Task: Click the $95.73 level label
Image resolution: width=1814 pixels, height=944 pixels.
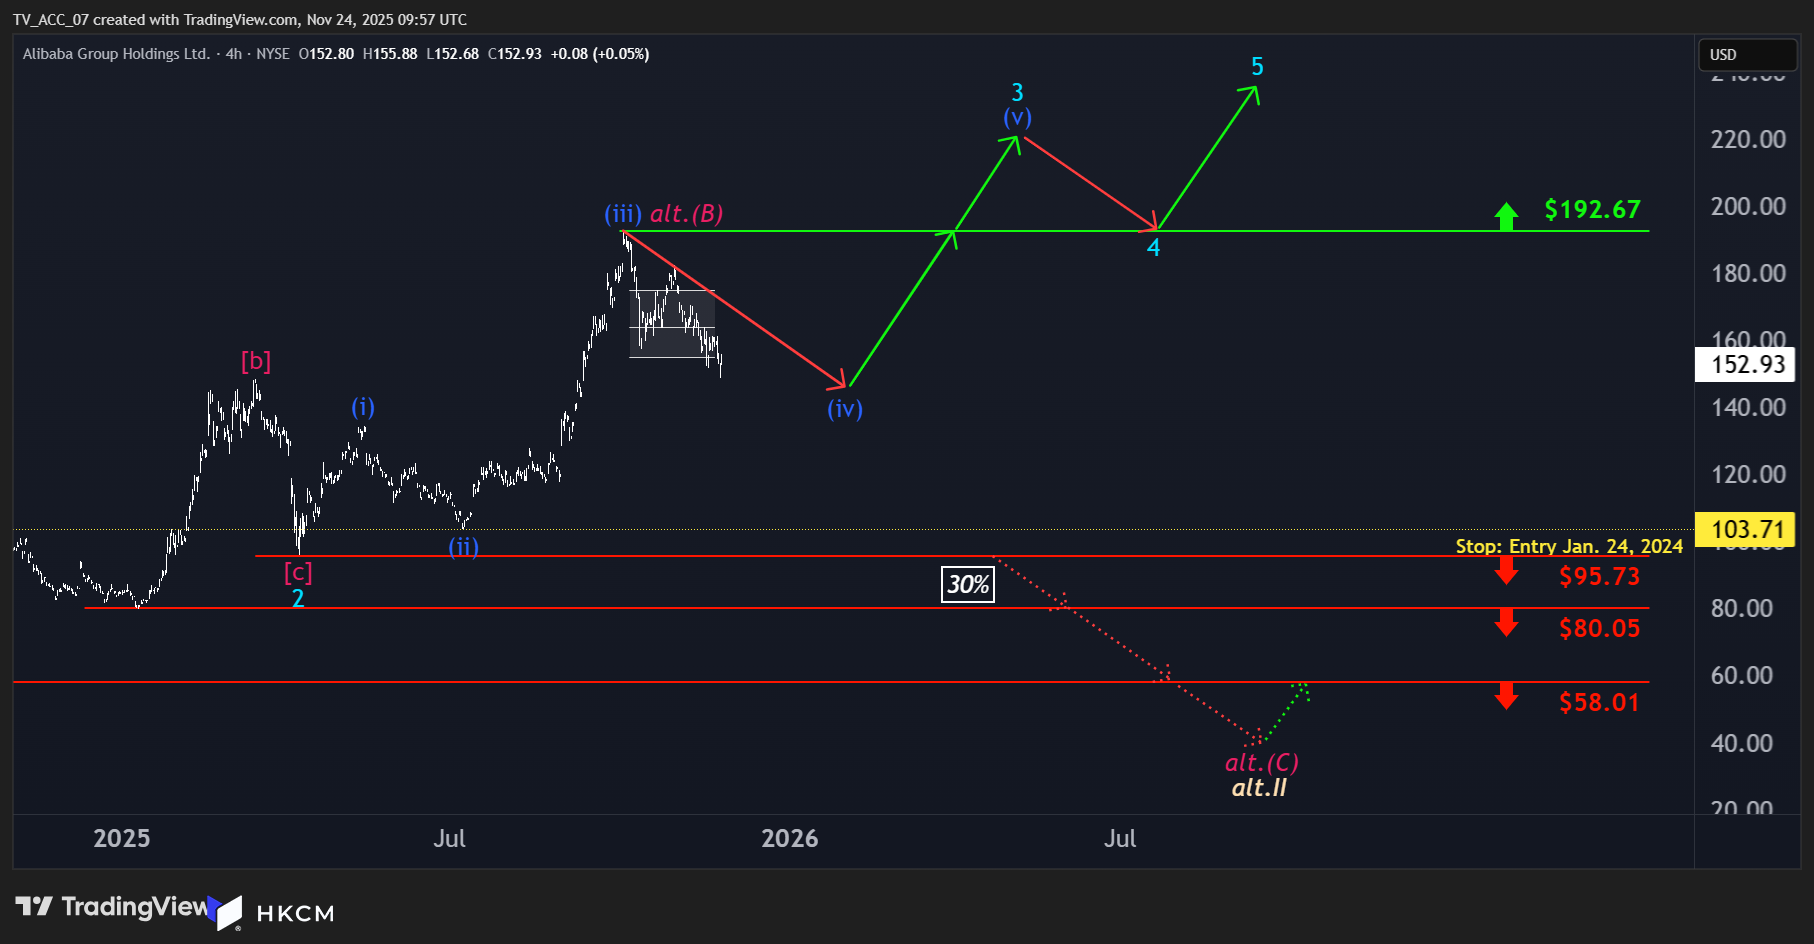Action: click(x=1599, y=576)
